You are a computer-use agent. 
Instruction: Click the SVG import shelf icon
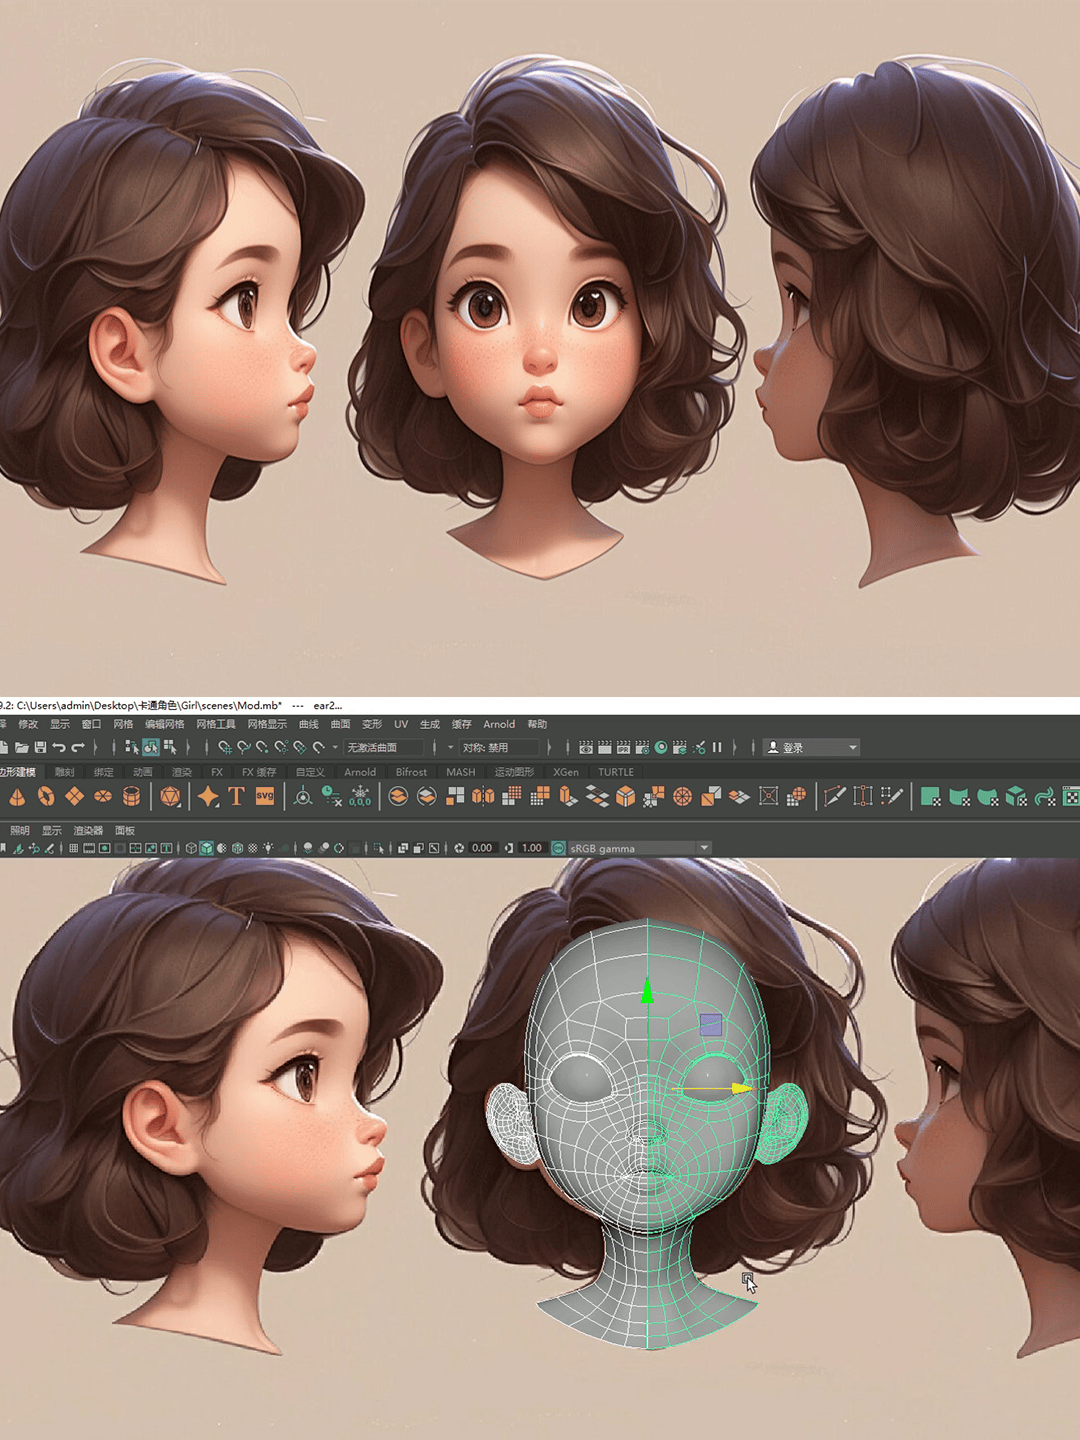coord(265,796)
